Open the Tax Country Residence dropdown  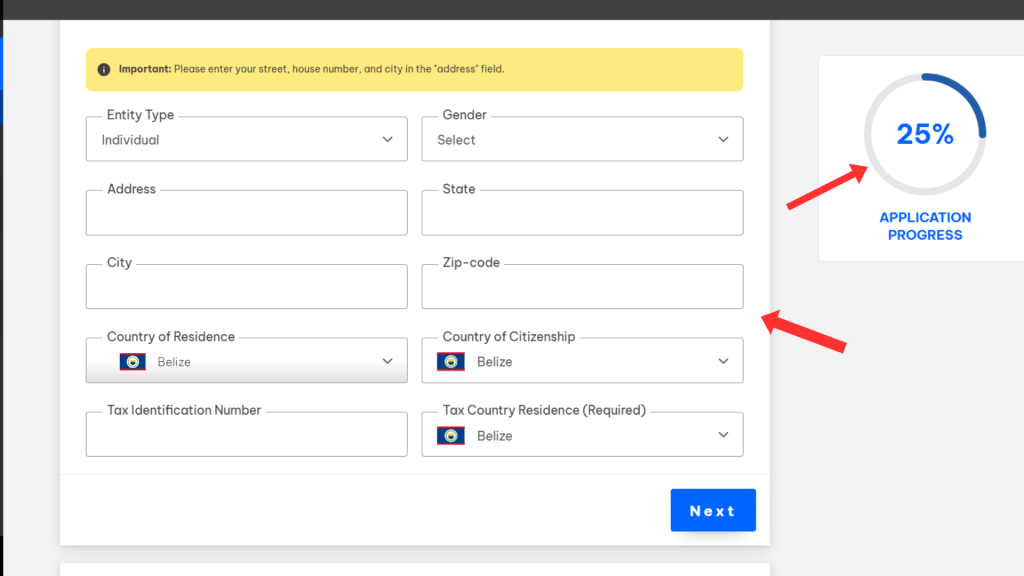[x=582, y=436]
